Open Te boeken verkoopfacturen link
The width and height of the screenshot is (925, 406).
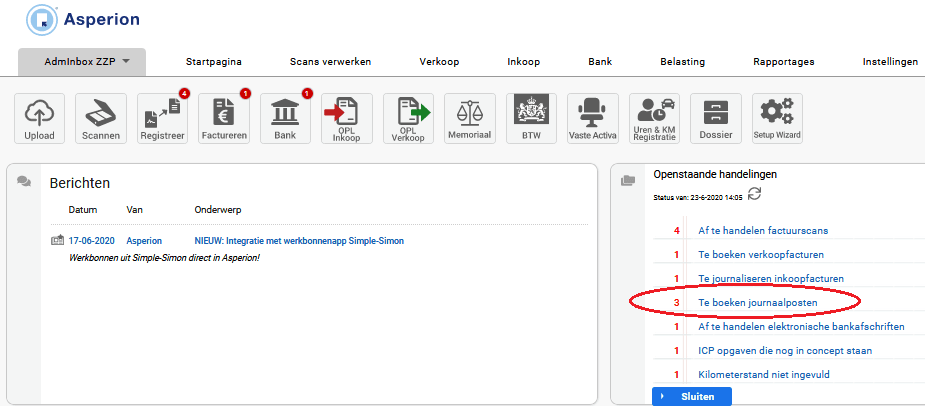[761, 255]
